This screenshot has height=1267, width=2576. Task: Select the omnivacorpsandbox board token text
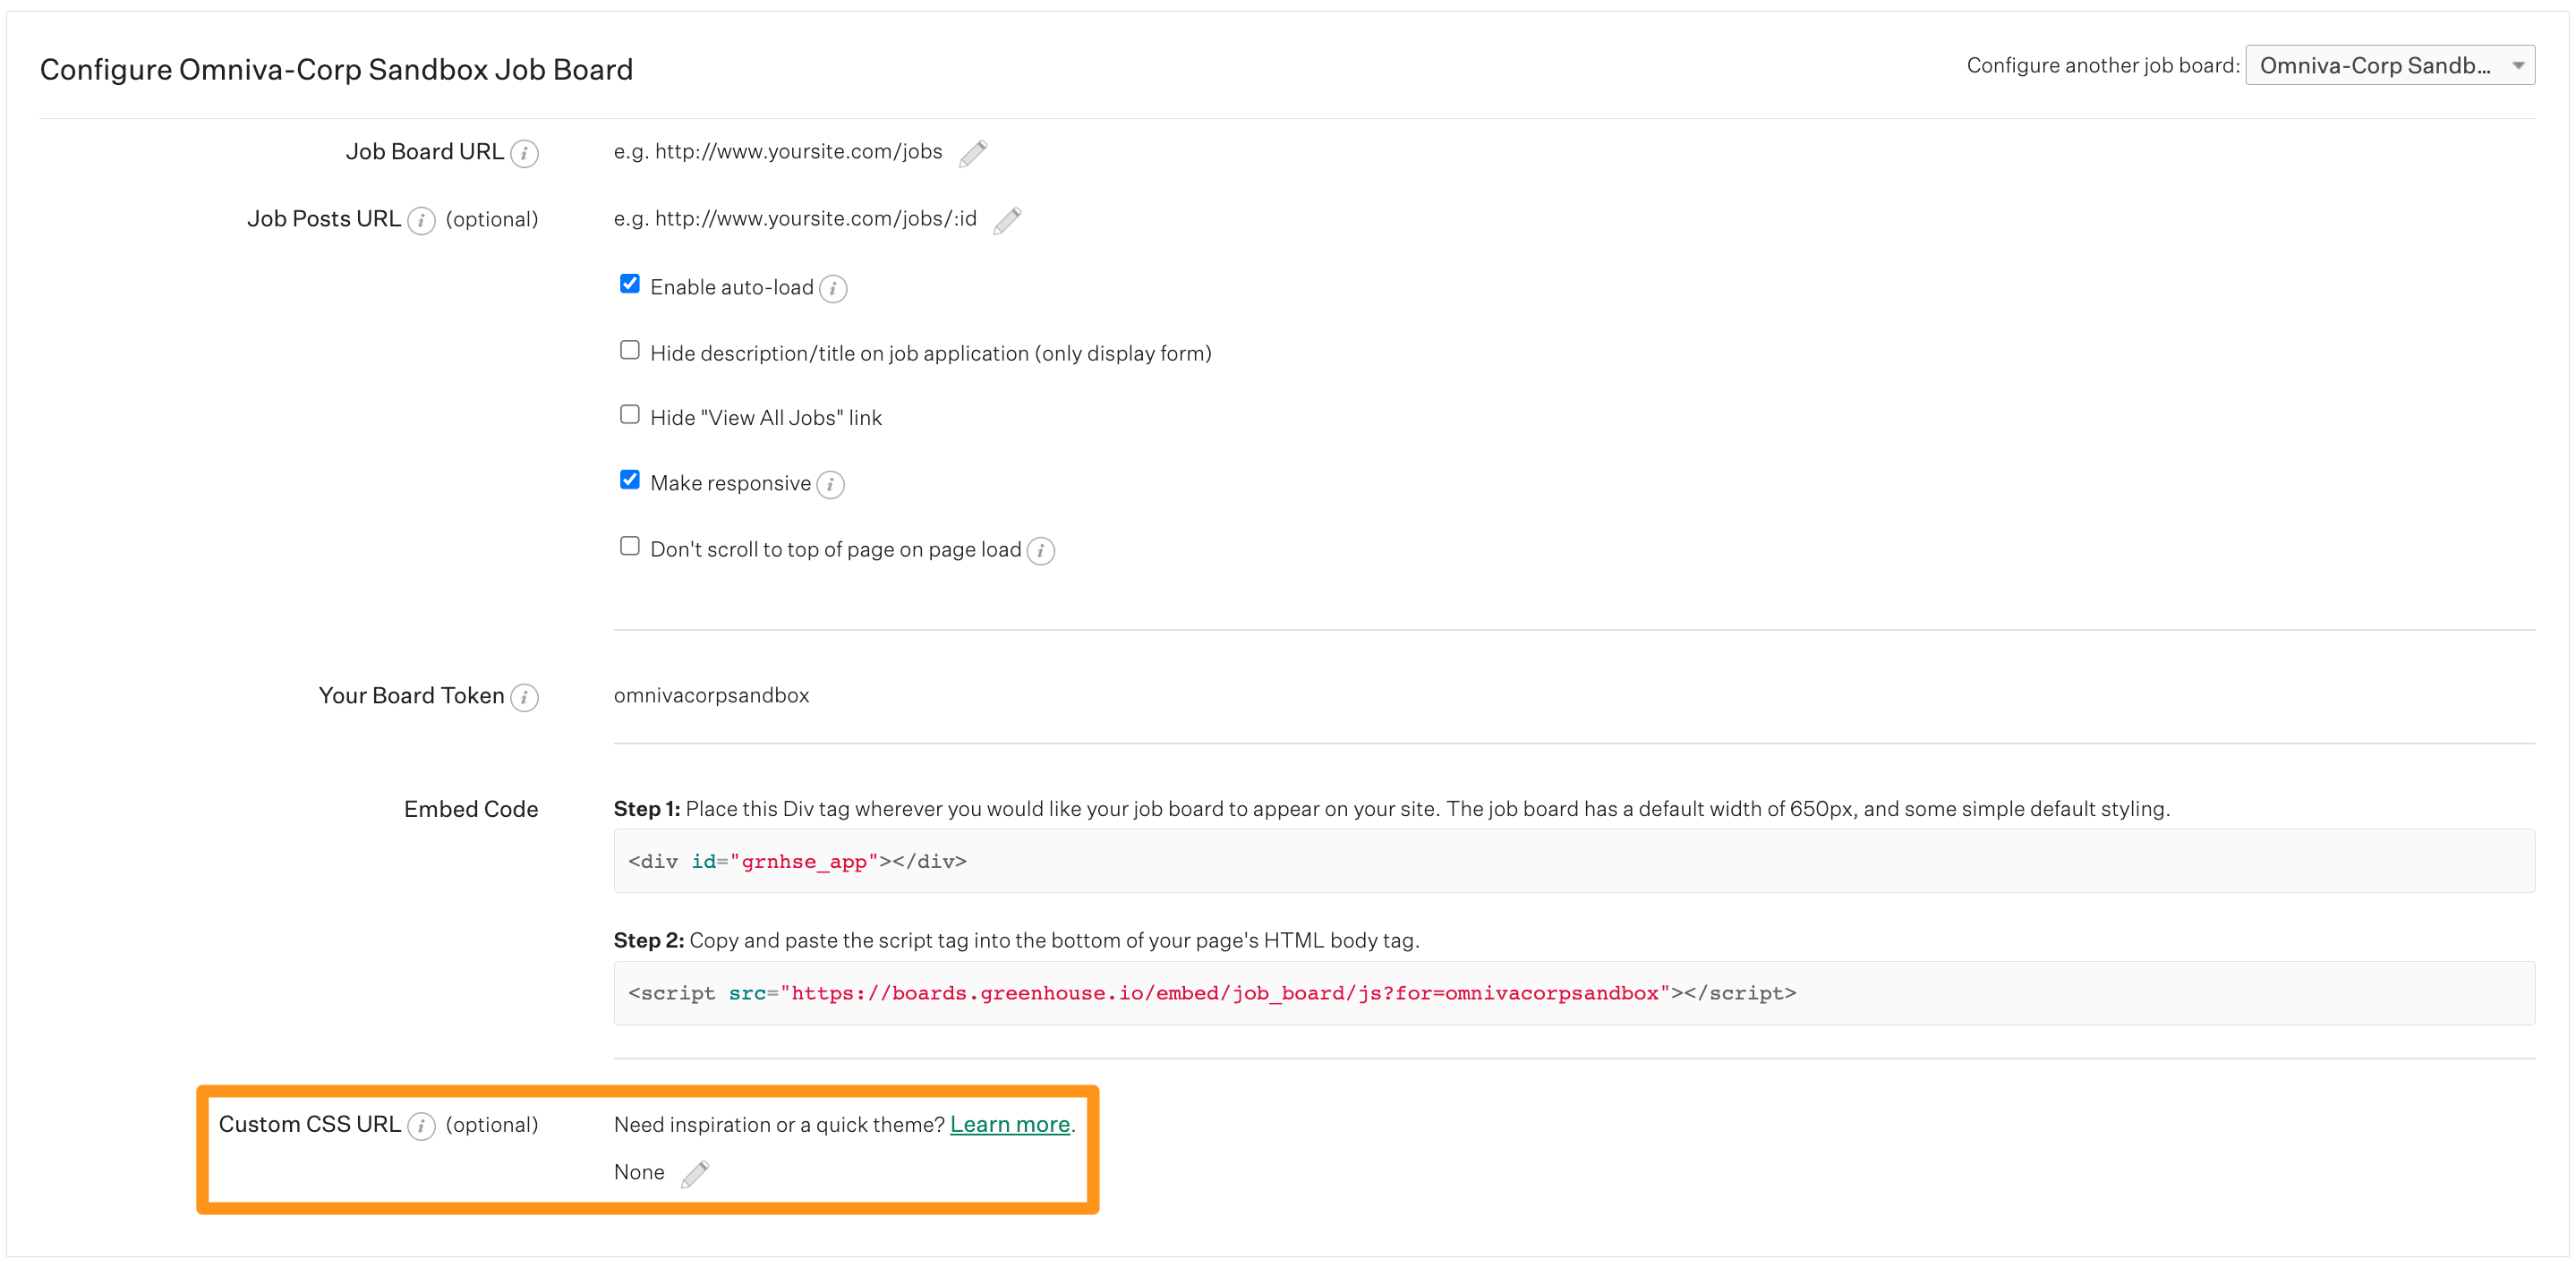click(x=711, y=695)
